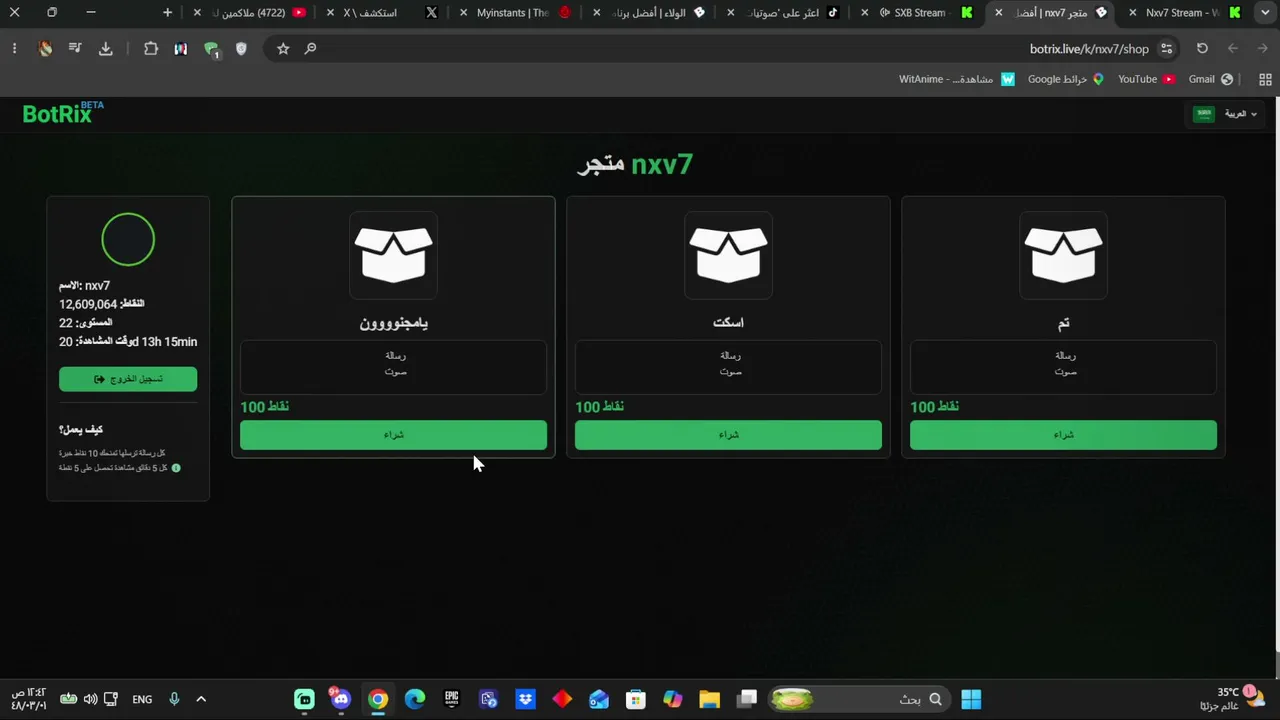Click the zoom magnifier icon in address bar

coord(310,49)
